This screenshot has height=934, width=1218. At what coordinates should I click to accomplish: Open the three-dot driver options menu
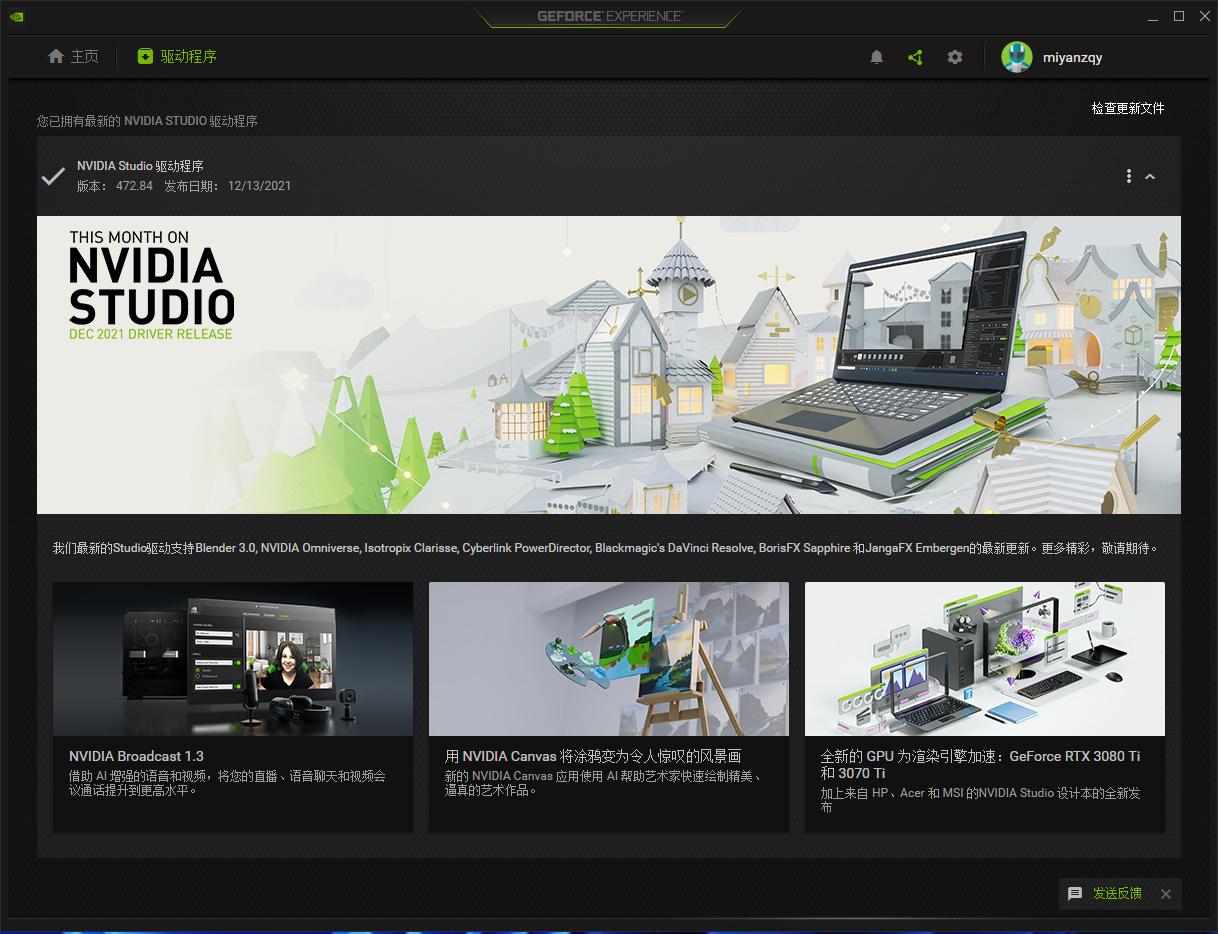pyautogui.click(x=1129, y=176)
